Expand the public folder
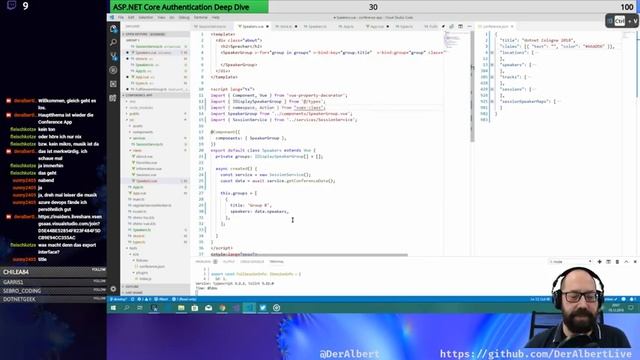 pyautogui.click(x=135, y=113)
